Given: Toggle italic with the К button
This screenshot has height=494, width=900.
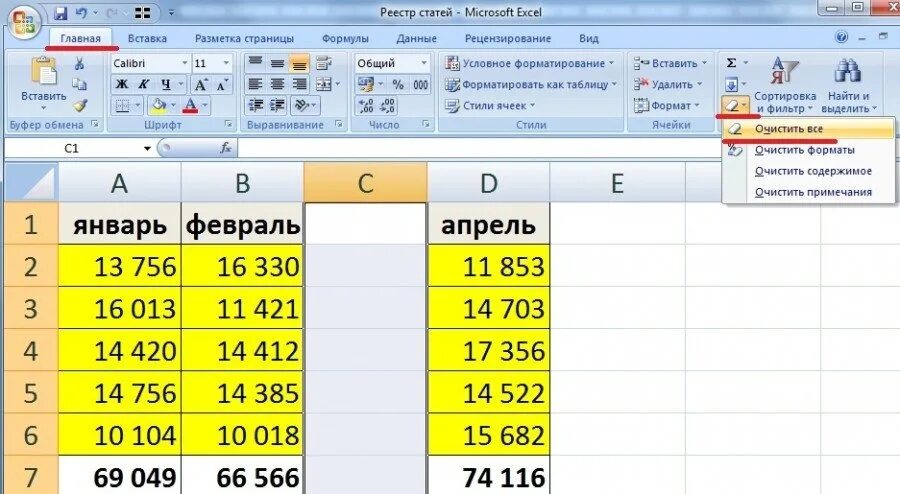Looking at the screenshot, I should pyautogui.click(x=143, y=85).
